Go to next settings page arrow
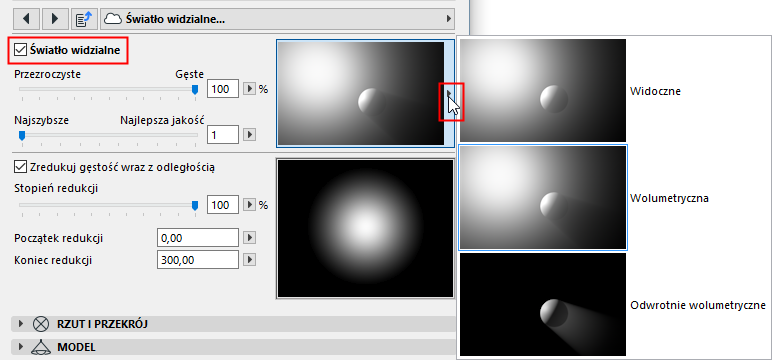The width and height of the screenshot is (772, 360). click(55, 19)
